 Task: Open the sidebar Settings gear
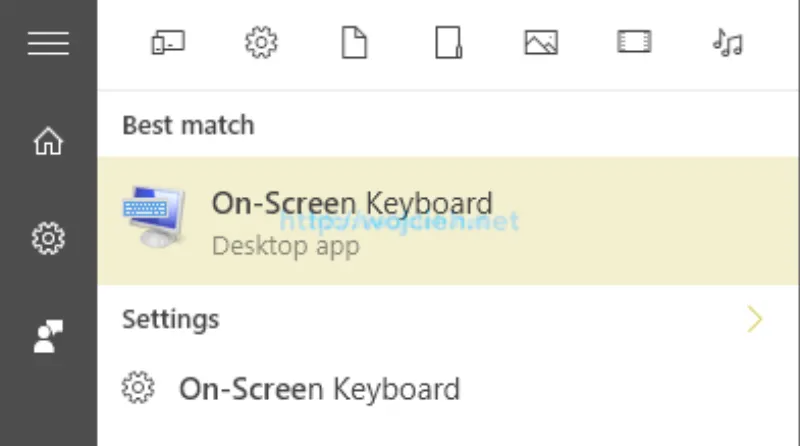[48, 239]
